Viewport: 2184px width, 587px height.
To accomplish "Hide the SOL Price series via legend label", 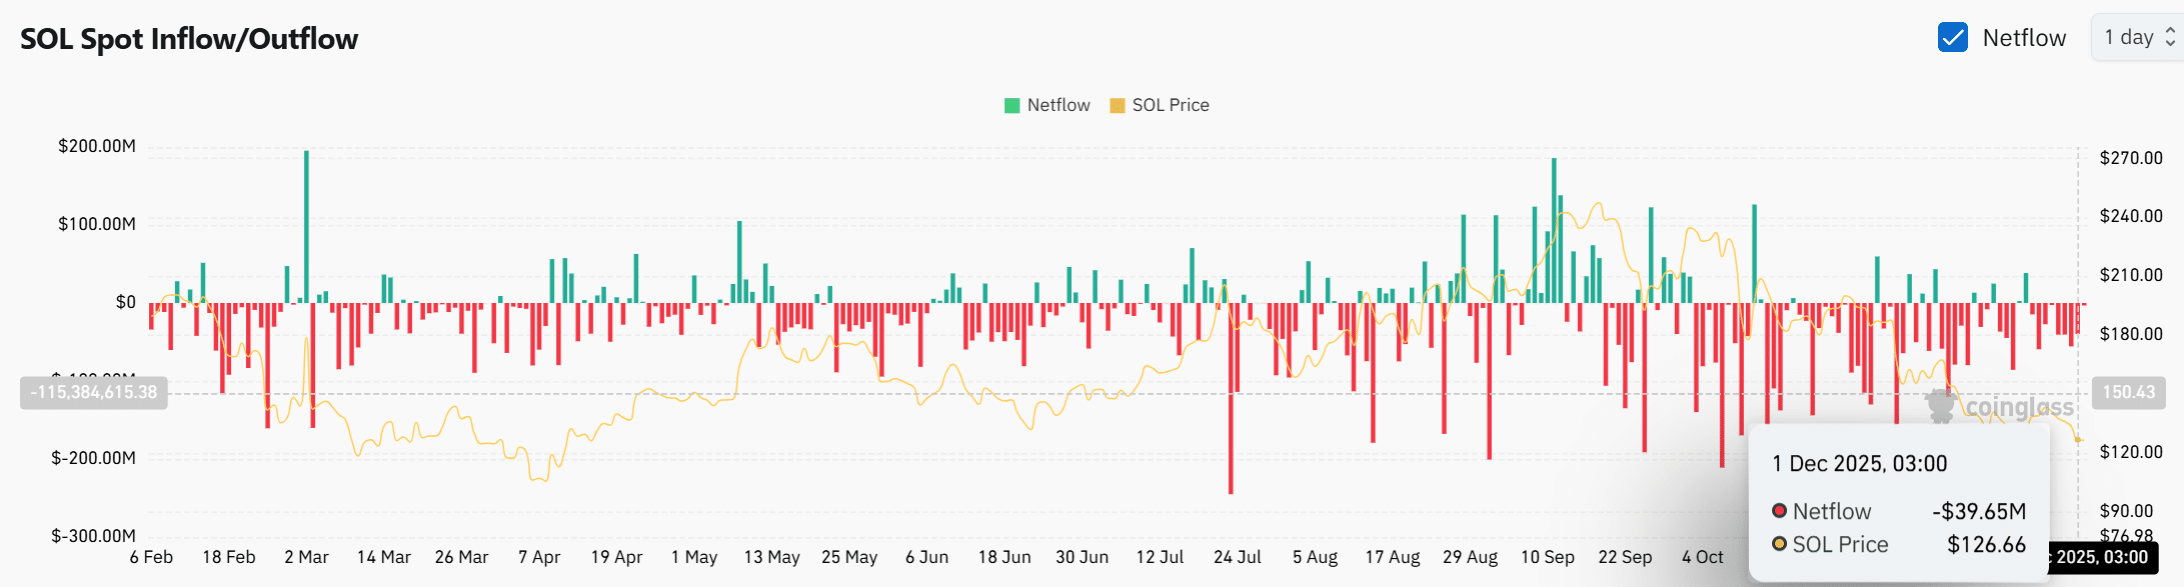I will [x=1170, y=106].
